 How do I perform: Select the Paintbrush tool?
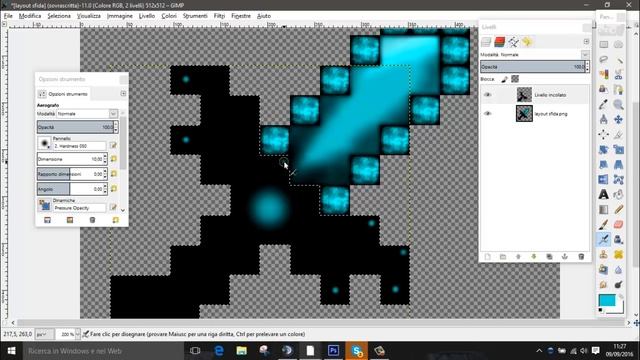(x=604, y=224)
